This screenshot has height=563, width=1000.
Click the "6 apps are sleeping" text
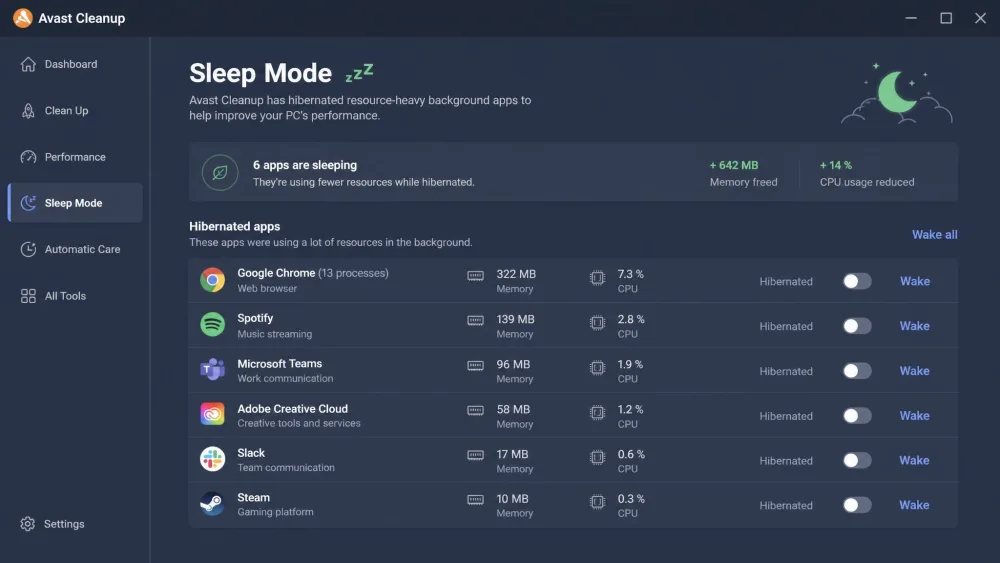point(305,165)
